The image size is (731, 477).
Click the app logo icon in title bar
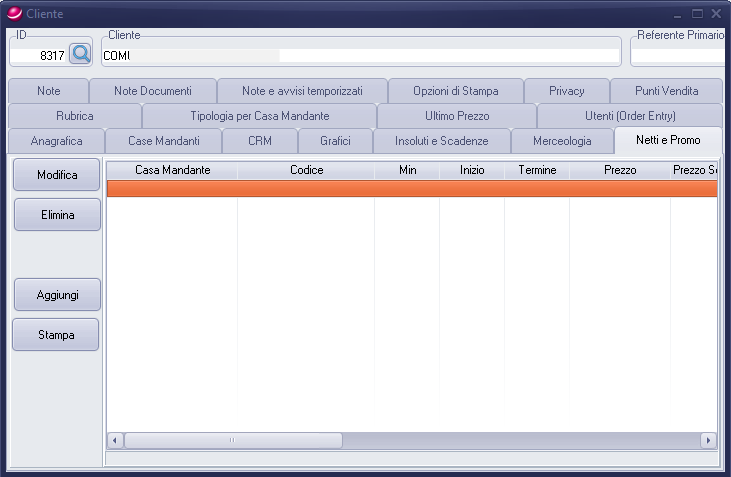point(12,13)
